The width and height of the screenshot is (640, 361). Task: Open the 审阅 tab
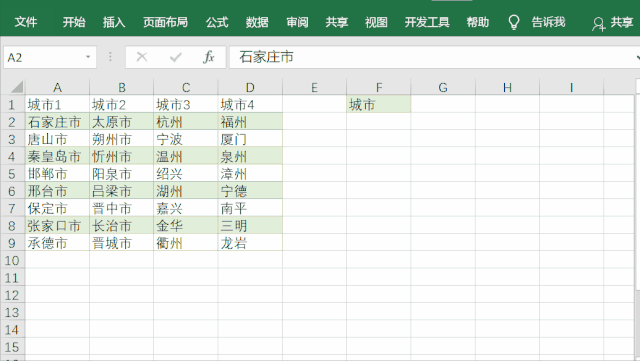pyautogui.click(x=297, y=22)
